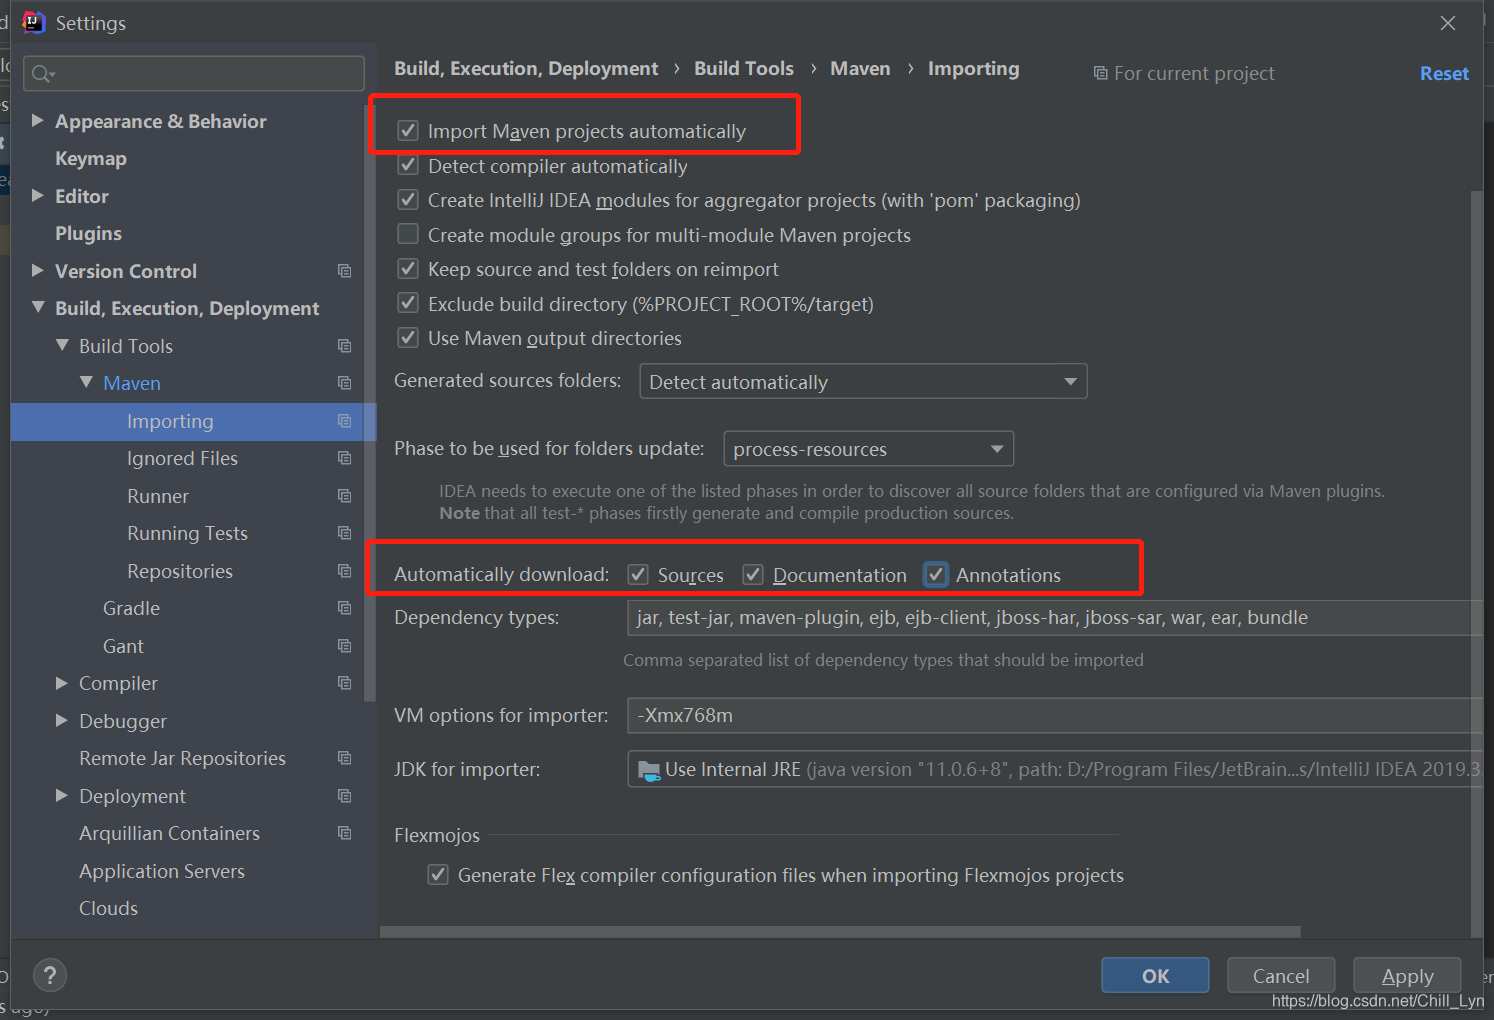Image resolution: width=1494 pixels, height=1020 pixels.
Task: Enable Create module groups for multi-module projects
Action: [408, 234]
